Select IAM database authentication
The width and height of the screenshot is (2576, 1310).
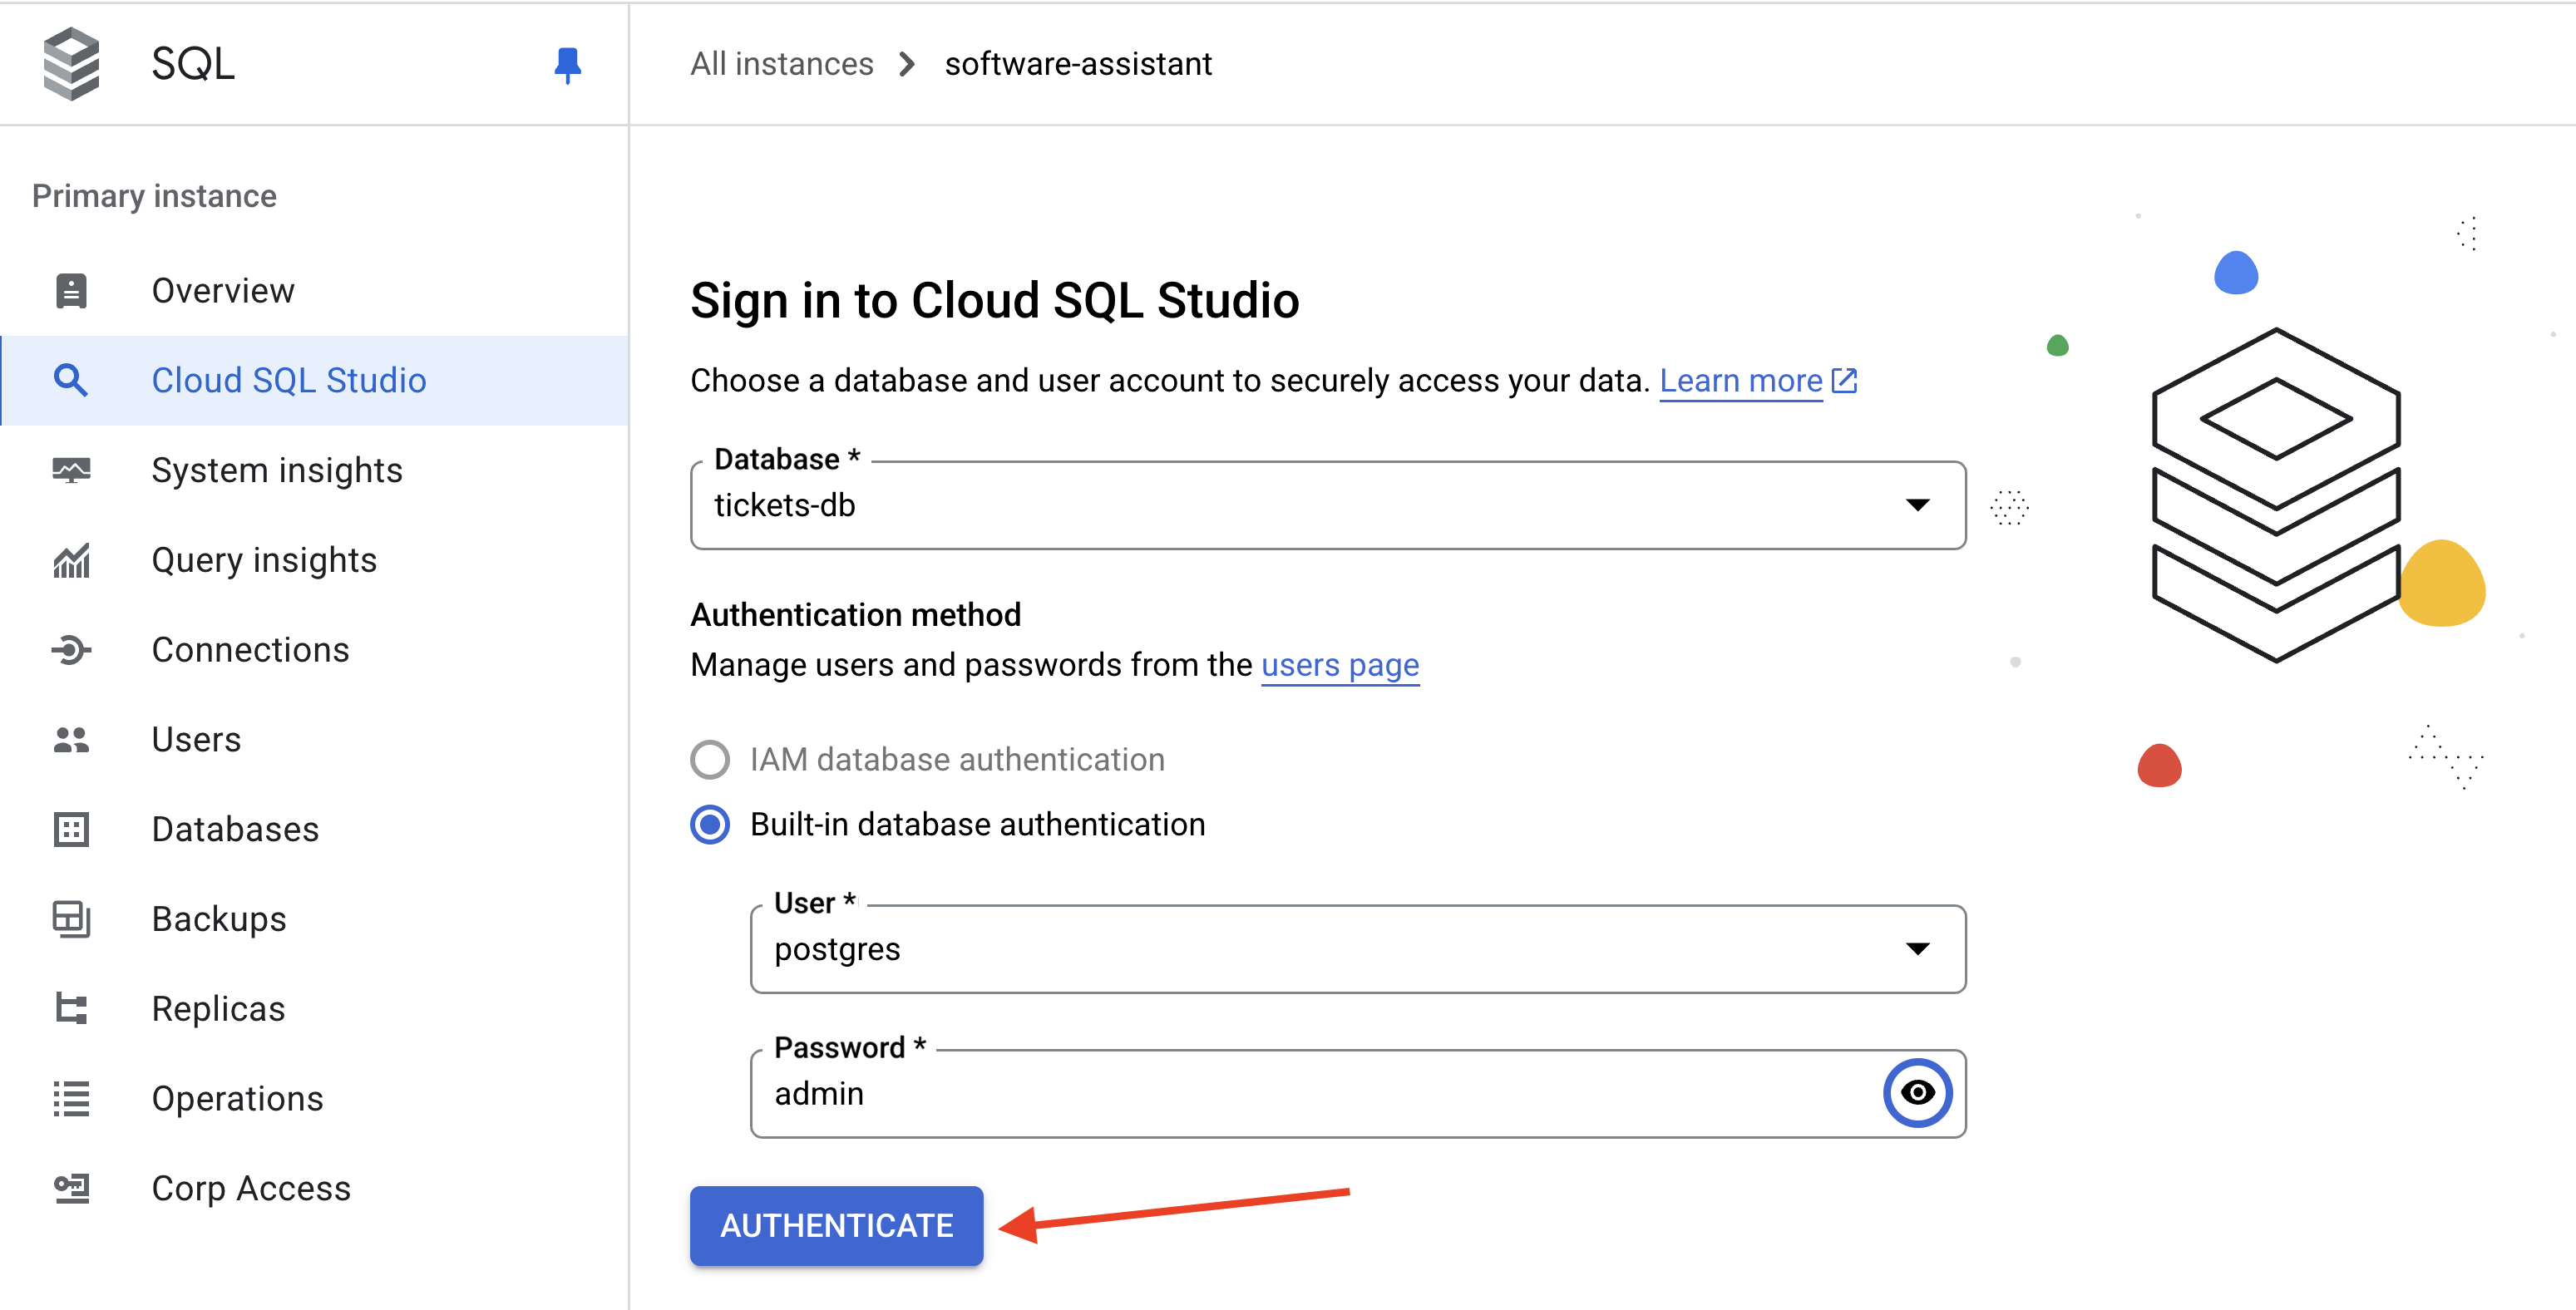(x=710, y=759)
